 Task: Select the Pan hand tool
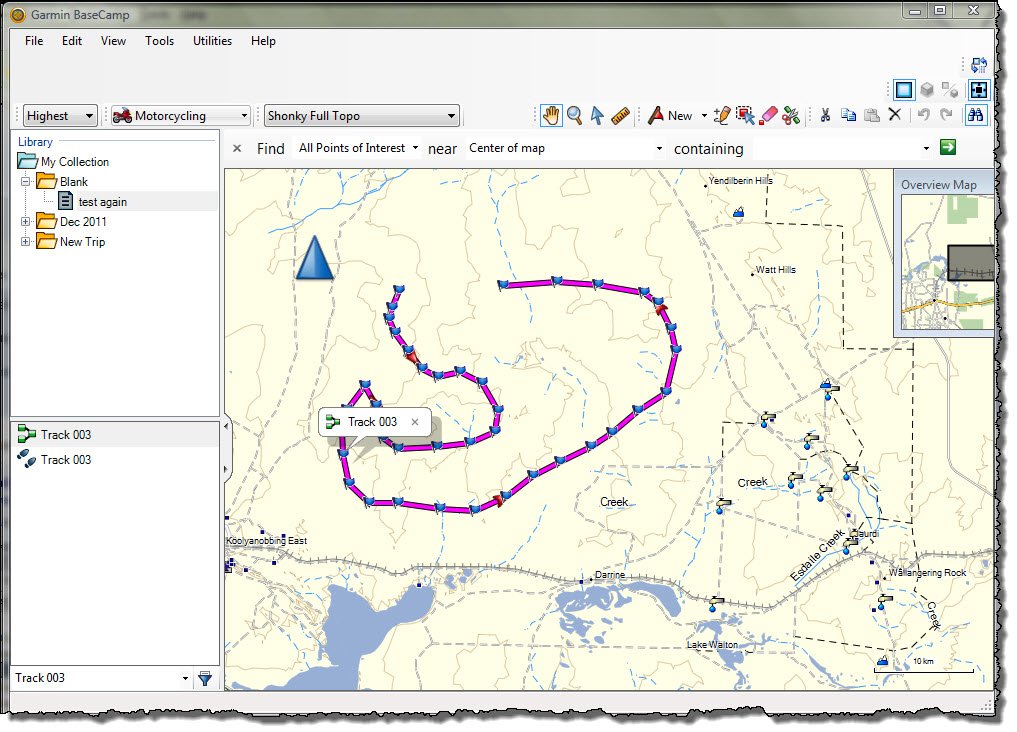pyautogui.click(x=551, y=115)
